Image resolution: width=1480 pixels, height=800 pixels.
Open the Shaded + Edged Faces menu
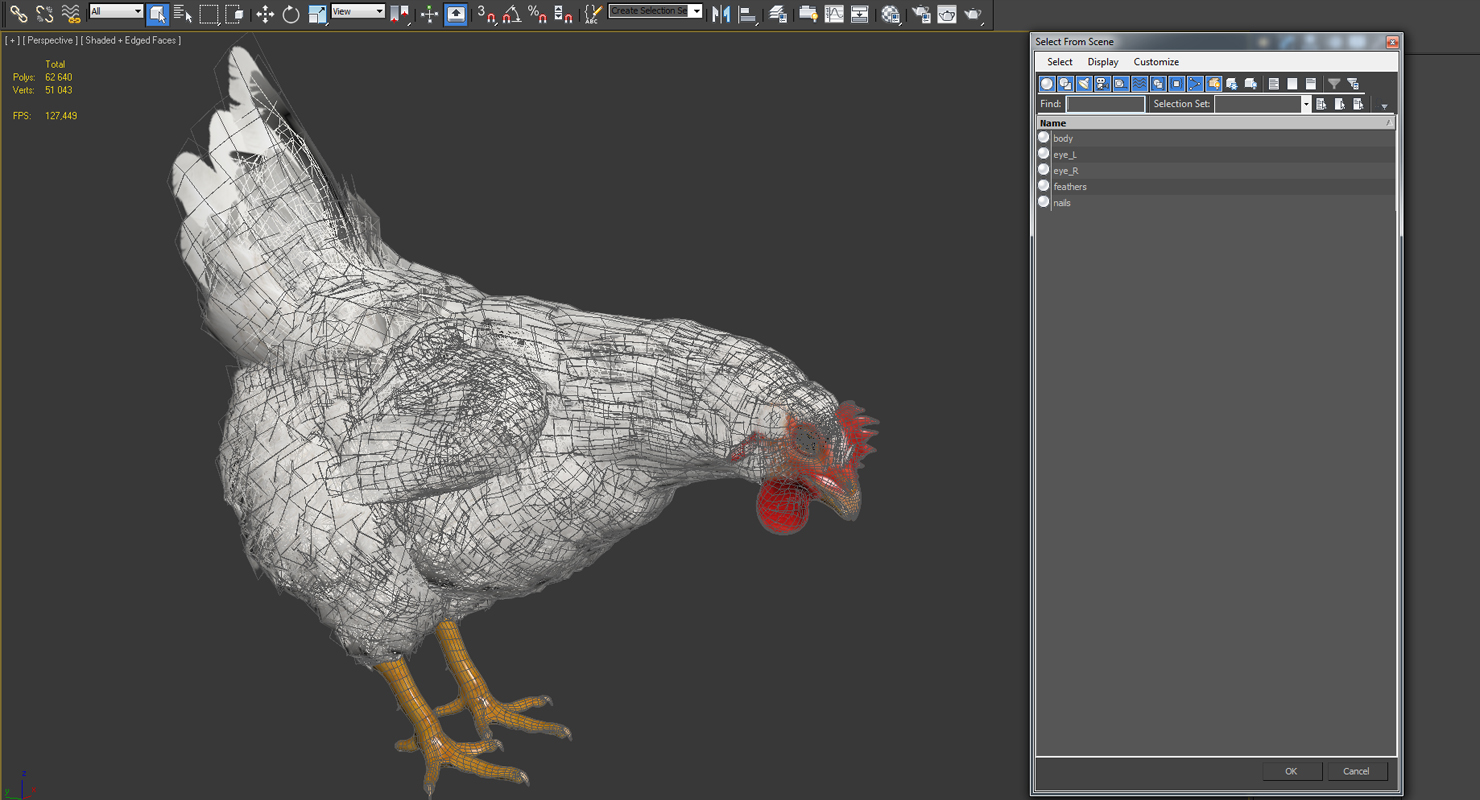(132, 40)
